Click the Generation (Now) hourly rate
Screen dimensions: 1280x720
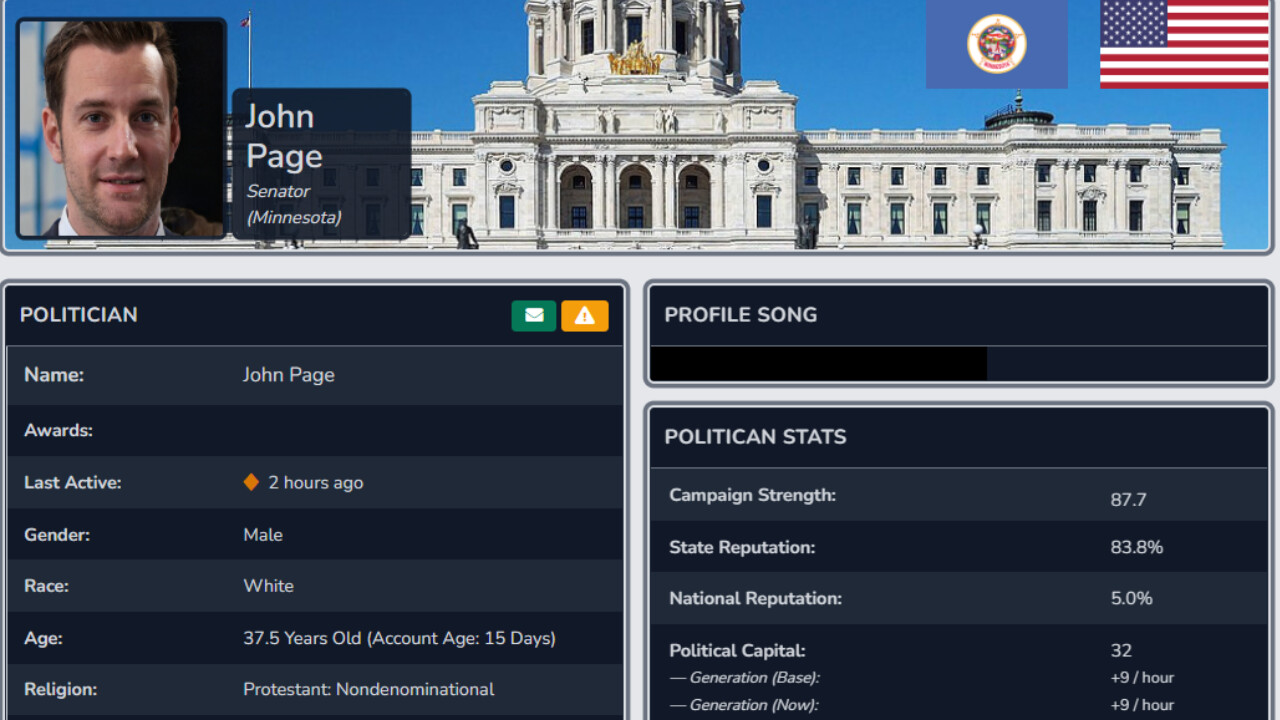[1141, 704]
